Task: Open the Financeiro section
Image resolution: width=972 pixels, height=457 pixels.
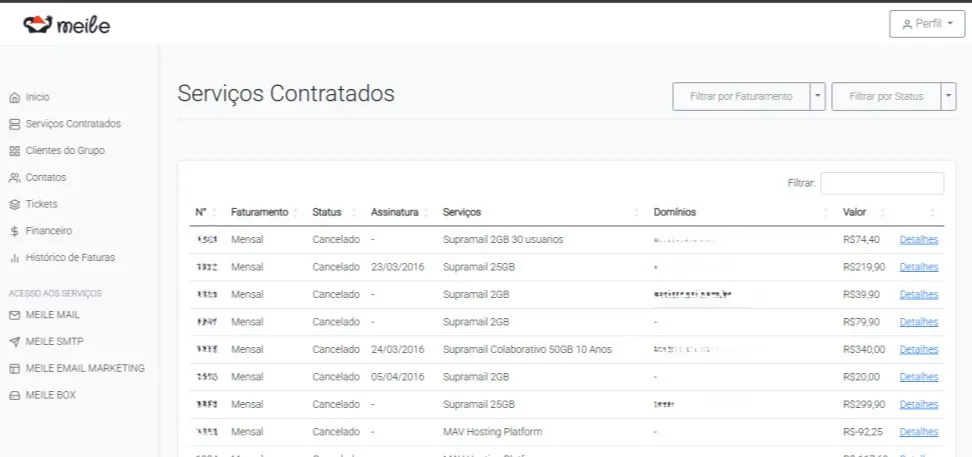Action: (x=49, y=231)
